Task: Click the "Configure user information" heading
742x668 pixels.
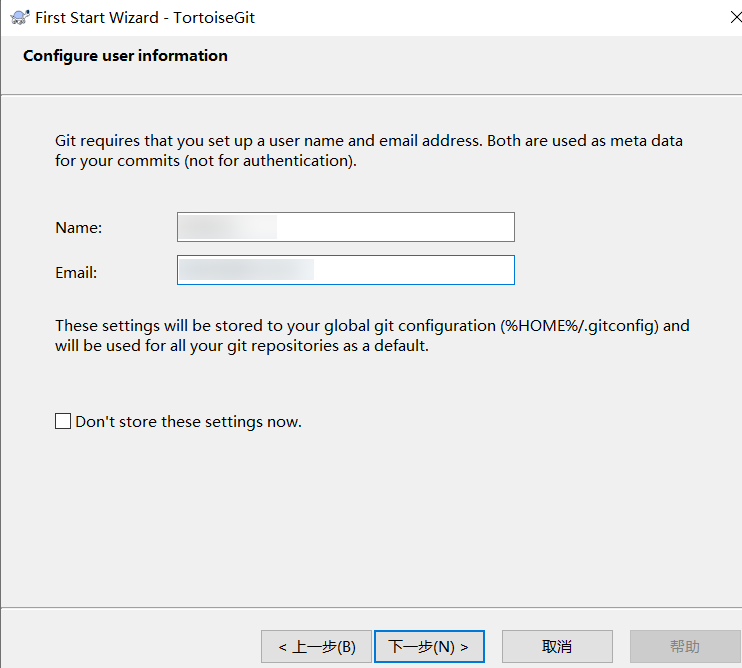Action: 125,56
